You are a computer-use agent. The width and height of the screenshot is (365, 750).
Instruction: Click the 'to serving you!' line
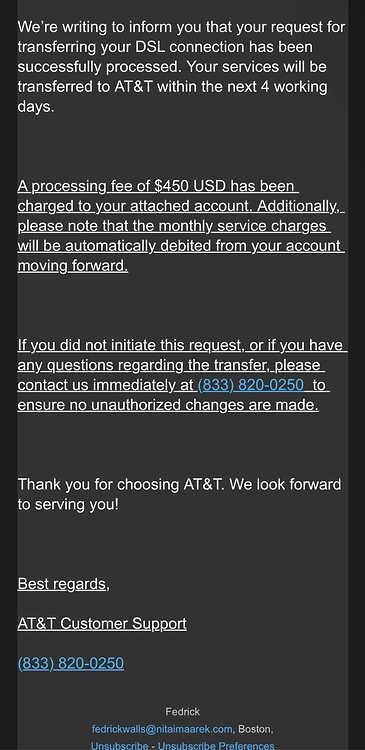[68, 504]
